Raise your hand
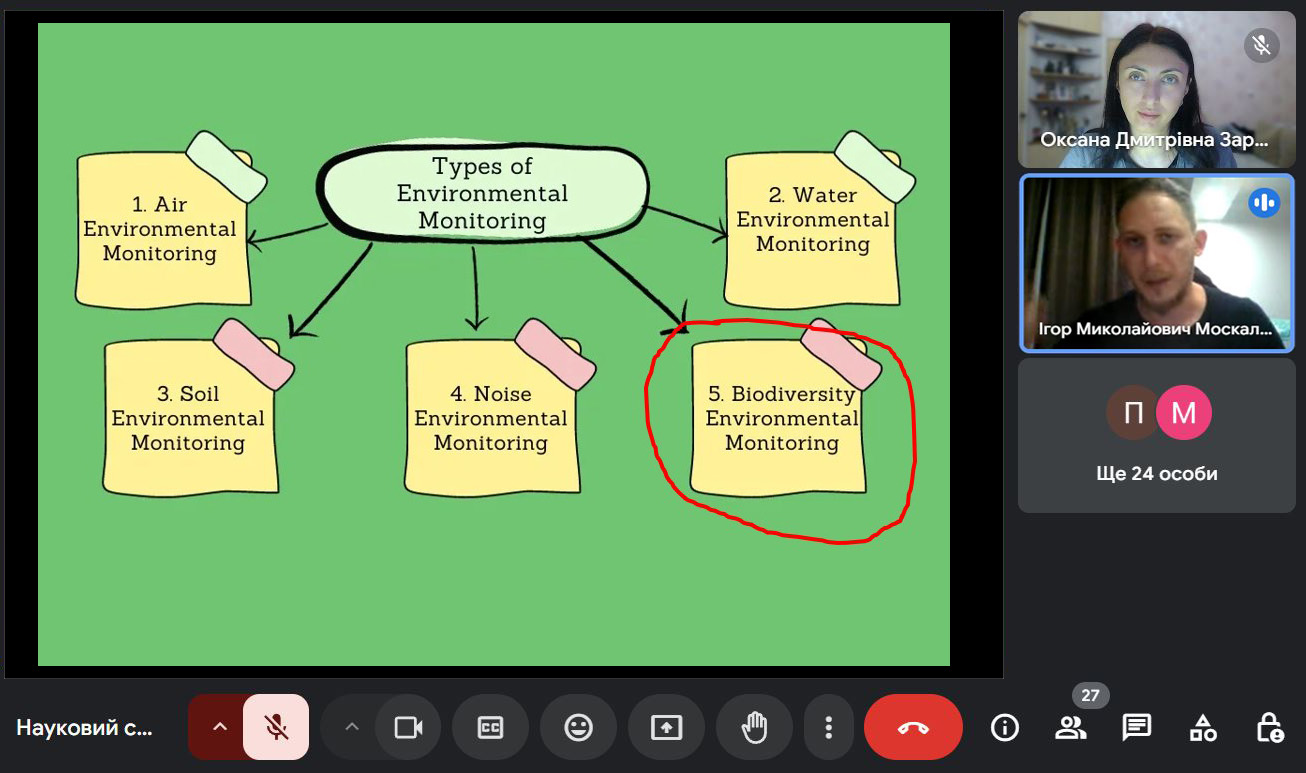The image size is (1306, 773). point(754,727)
